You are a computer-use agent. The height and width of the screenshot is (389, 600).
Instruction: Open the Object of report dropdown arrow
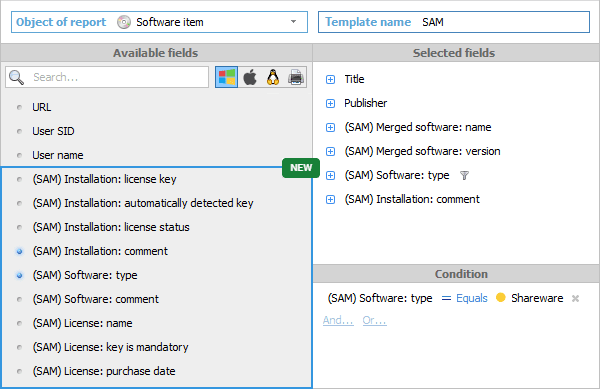point(293,22)
